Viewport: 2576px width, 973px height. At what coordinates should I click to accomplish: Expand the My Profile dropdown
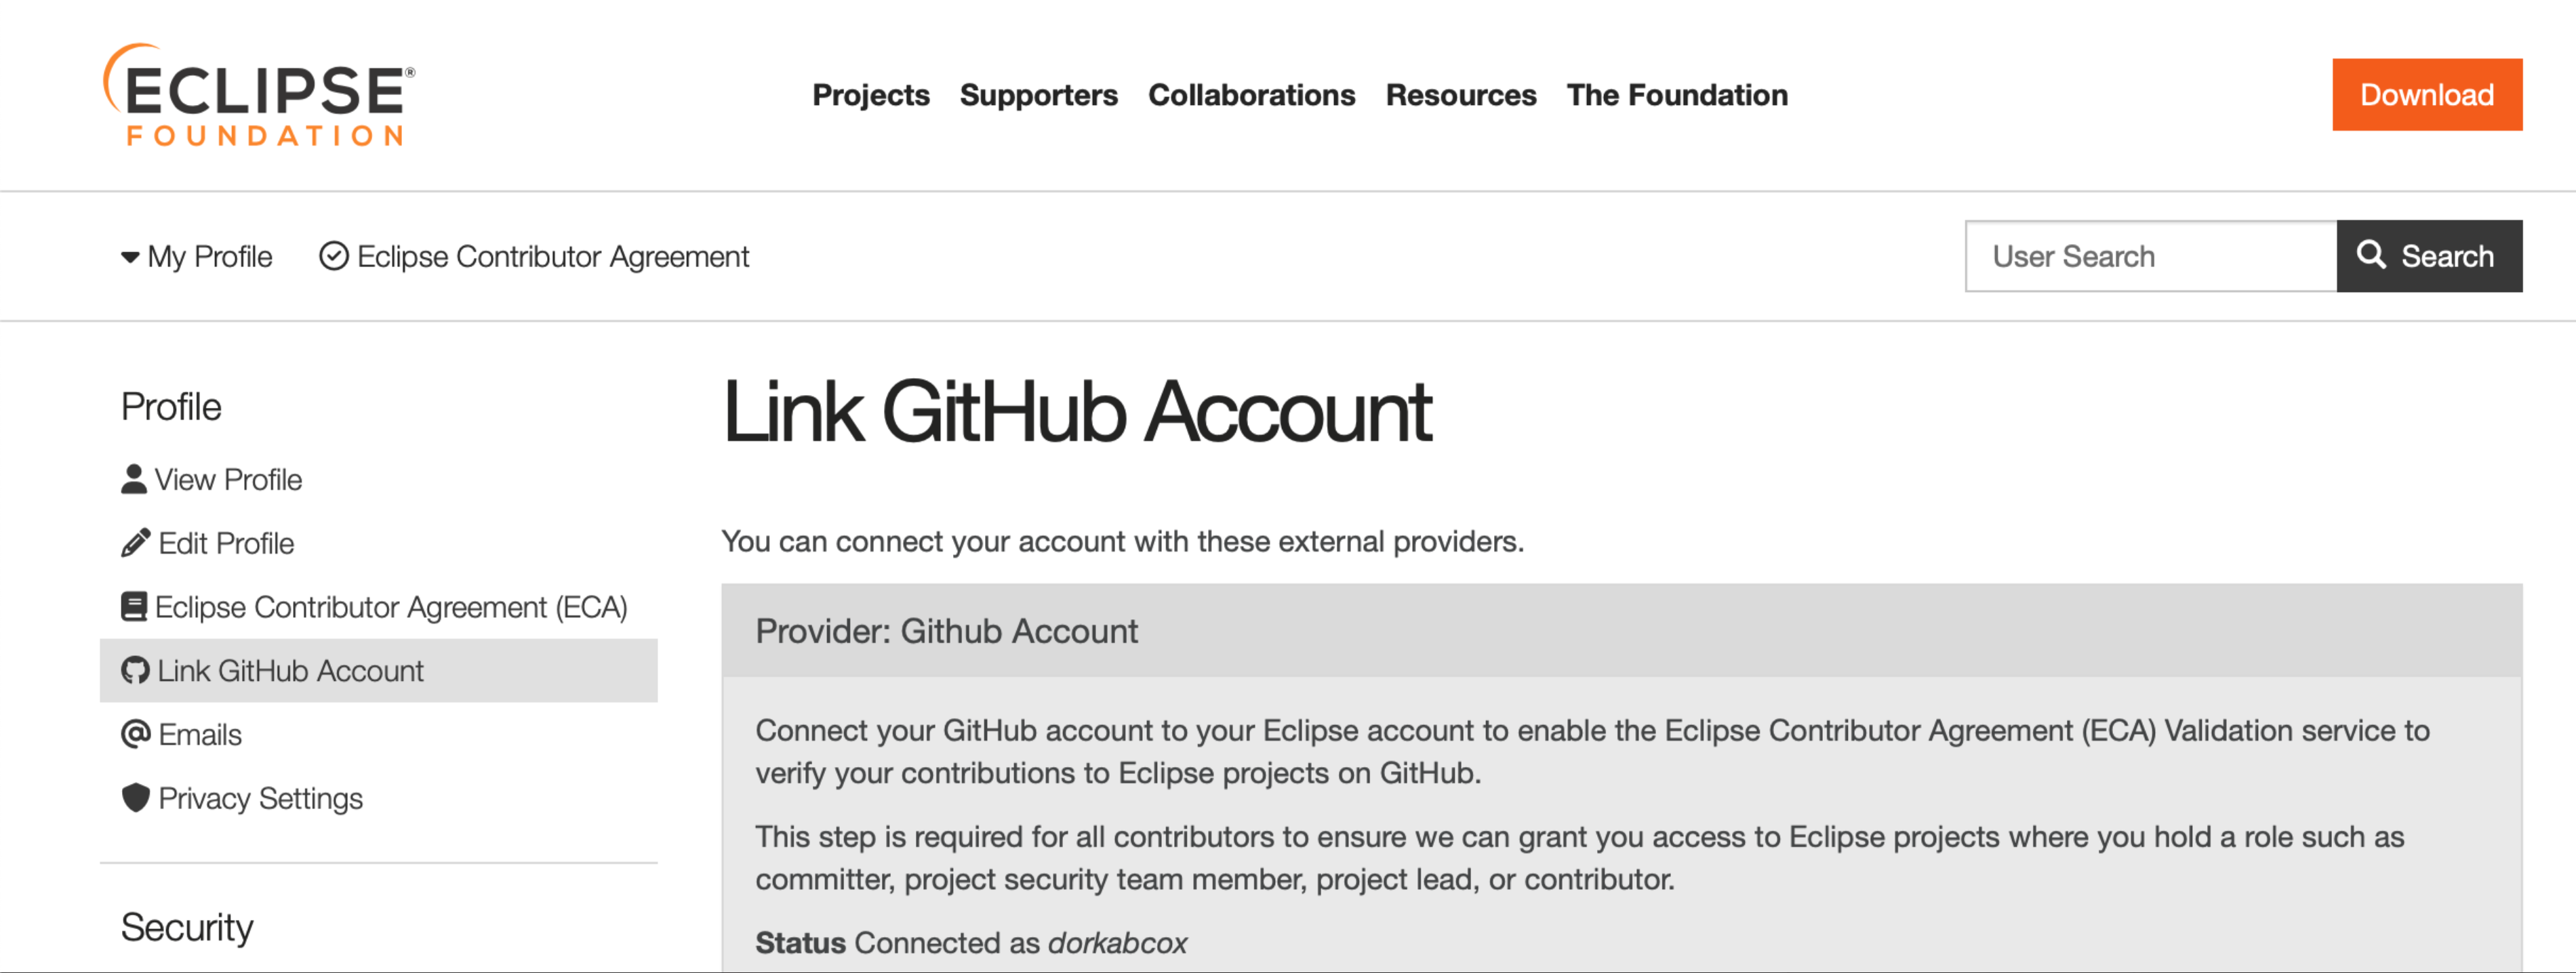coord(197,257)
